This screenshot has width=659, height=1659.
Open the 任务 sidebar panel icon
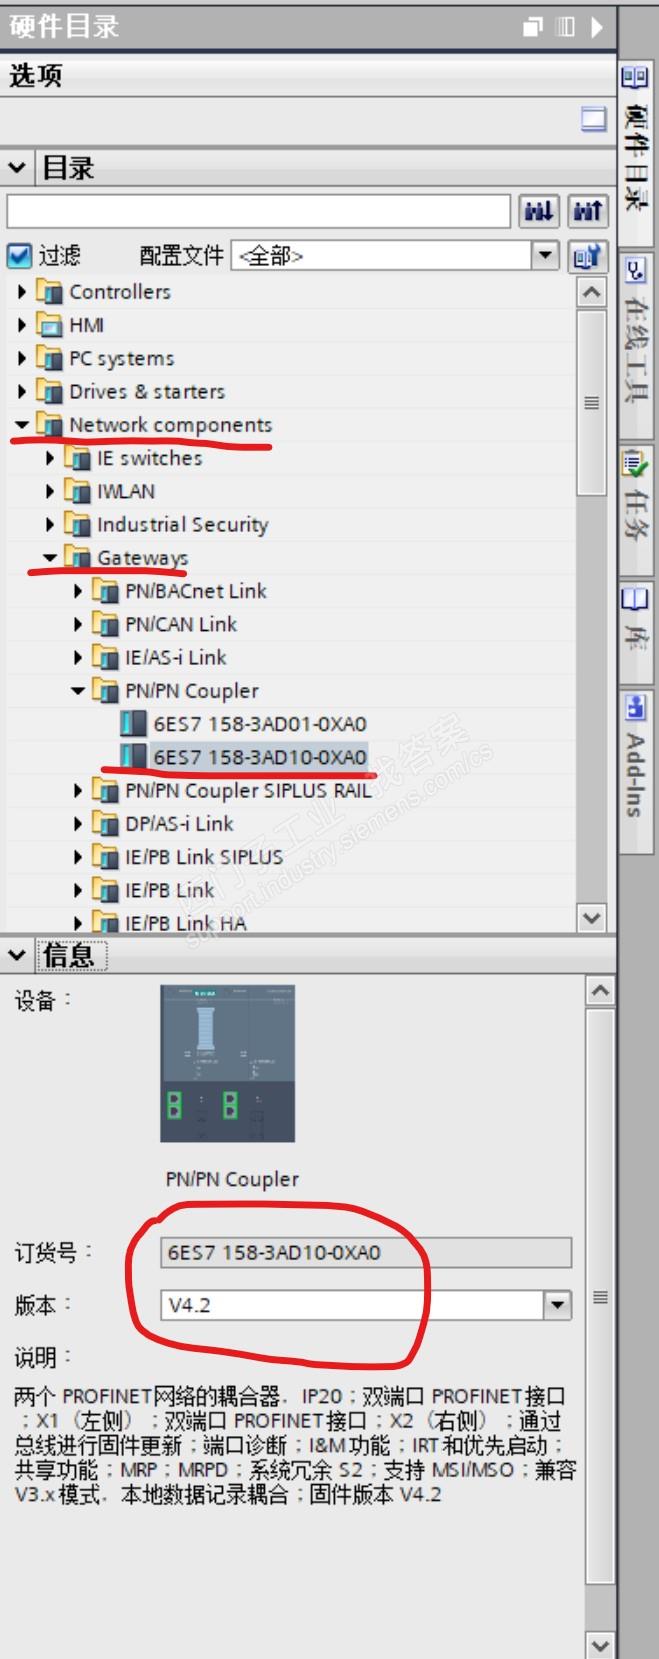pyautogui.click(x=635, y=464)
